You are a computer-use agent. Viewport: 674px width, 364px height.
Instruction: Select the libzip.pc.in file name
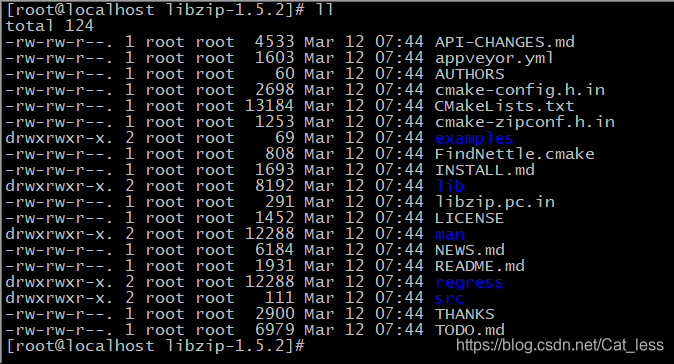click(495, 202)
